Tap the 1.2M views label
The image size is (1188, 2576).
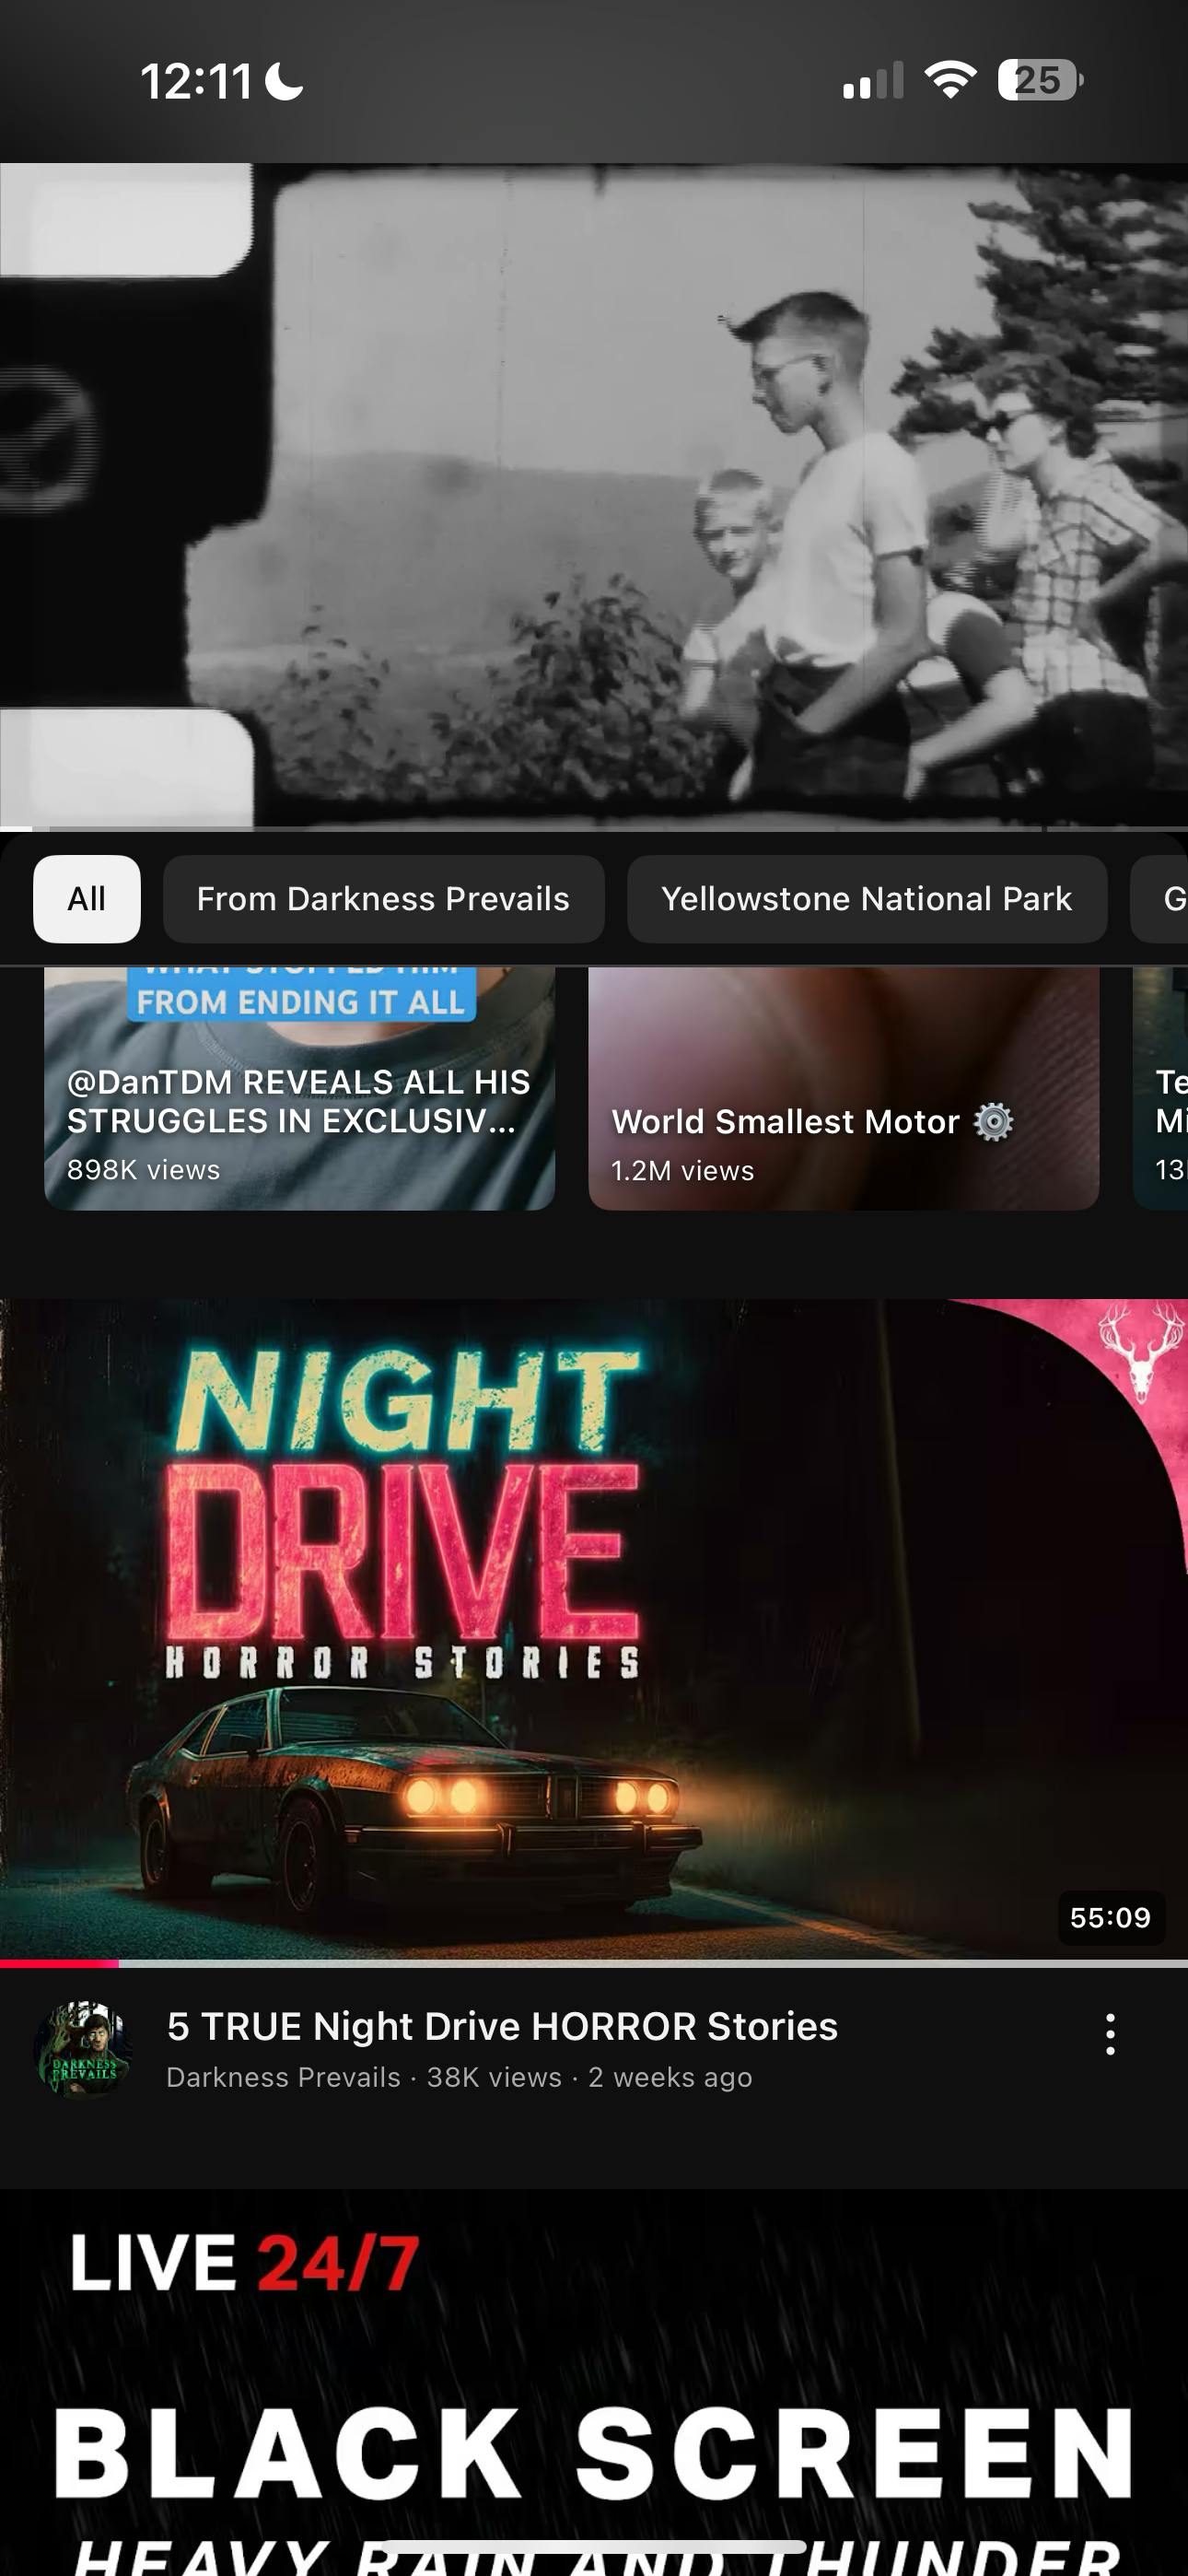click(x=682, y=1170)
